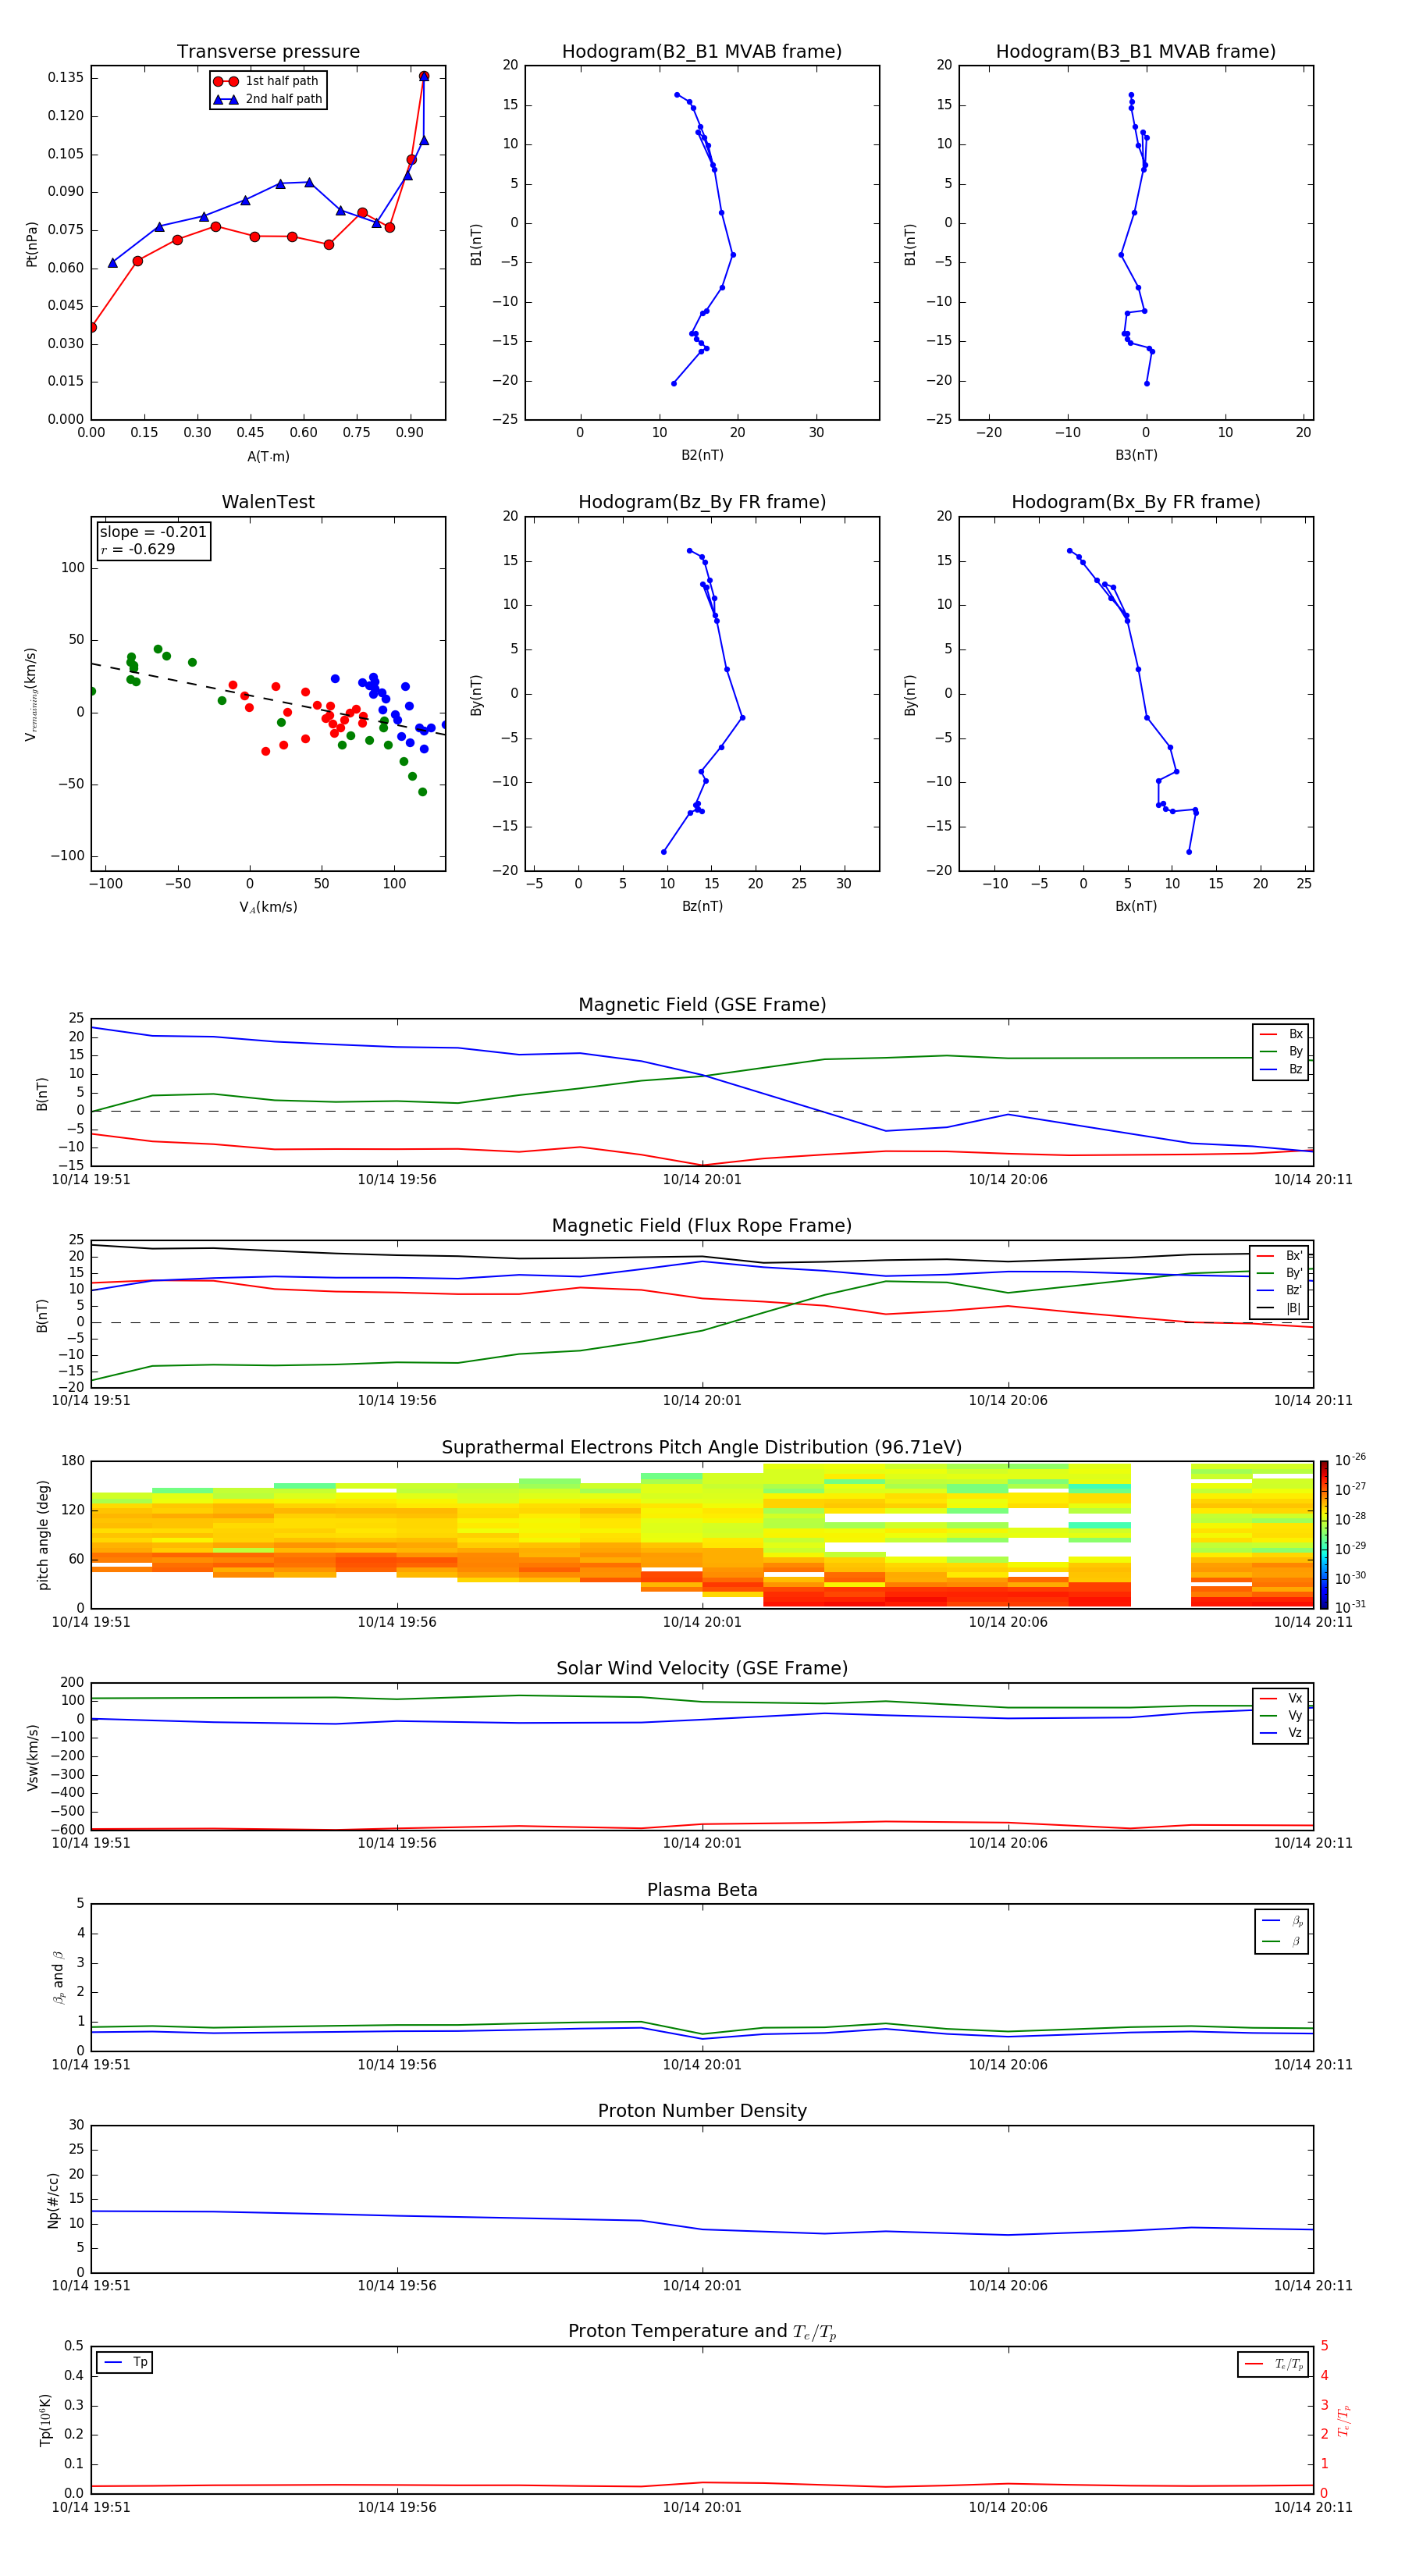Click the "A(T·m)" x-axis label
Viewport: 1405px width, 2576px height.
click(268, 457)
